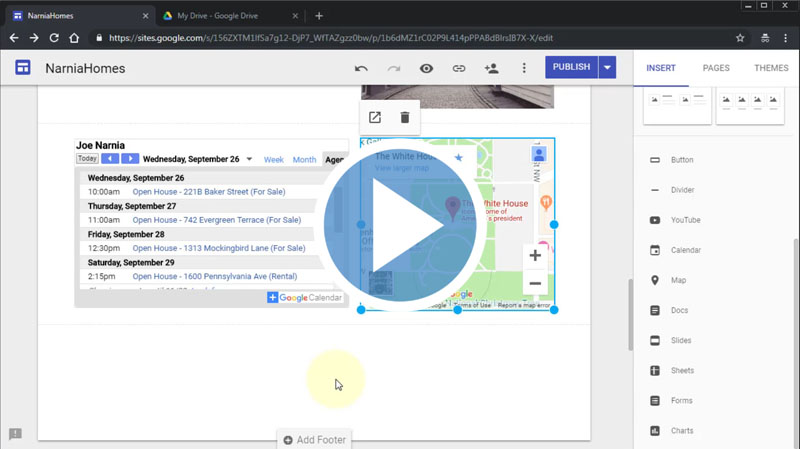800x449 pixels.
Task: Preview the site with the eye icon
Action: click(426, 68)
